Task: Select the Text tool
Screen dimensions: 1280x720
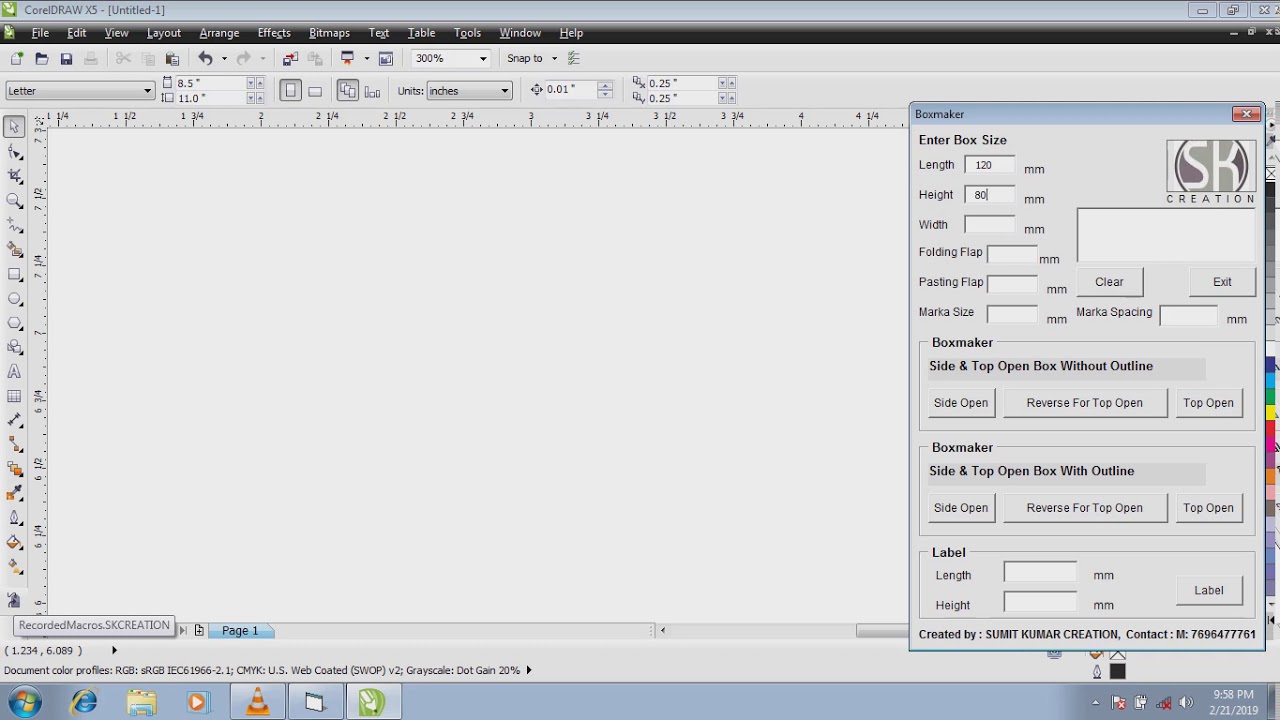Action: [x=14, y=372]
